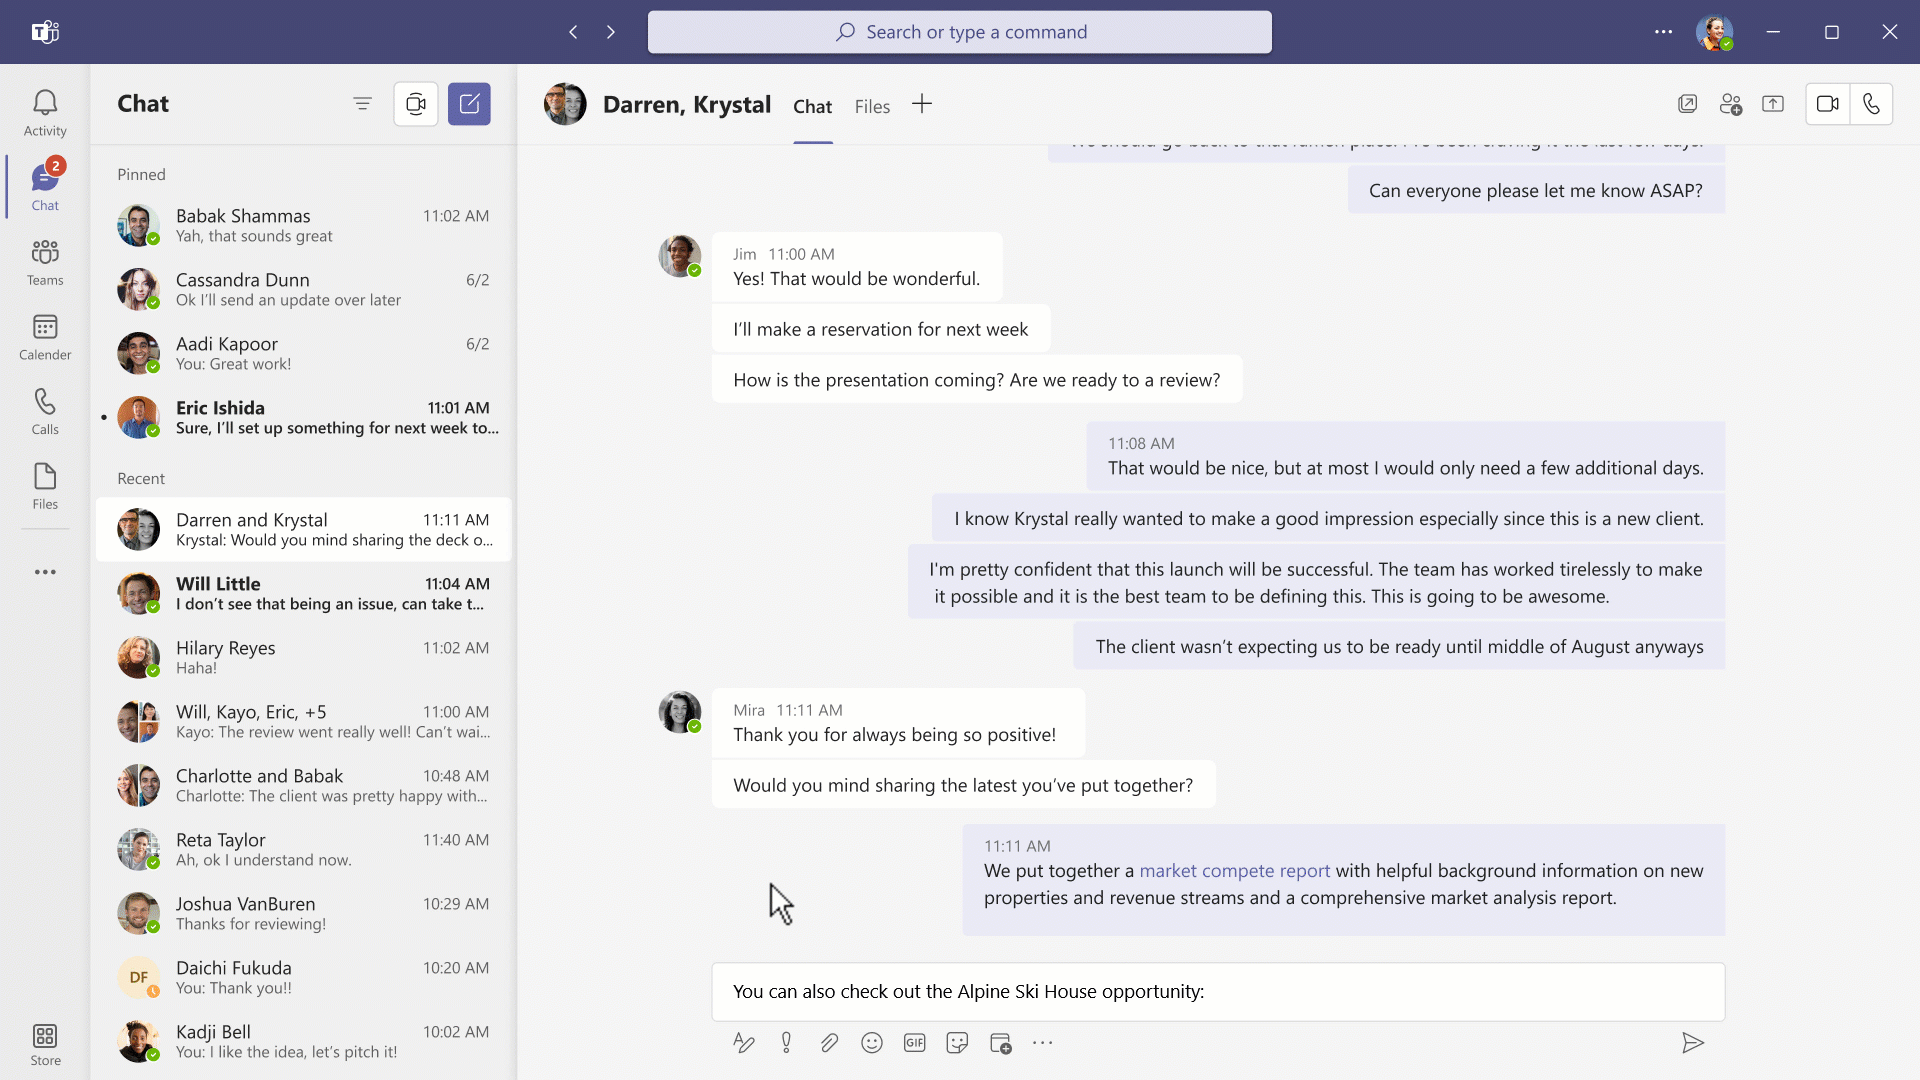The width and height of the screenshot is (1920, 1080).
Task: Open more messaging options with the ellipsis
Action: click(1043, 1042)
